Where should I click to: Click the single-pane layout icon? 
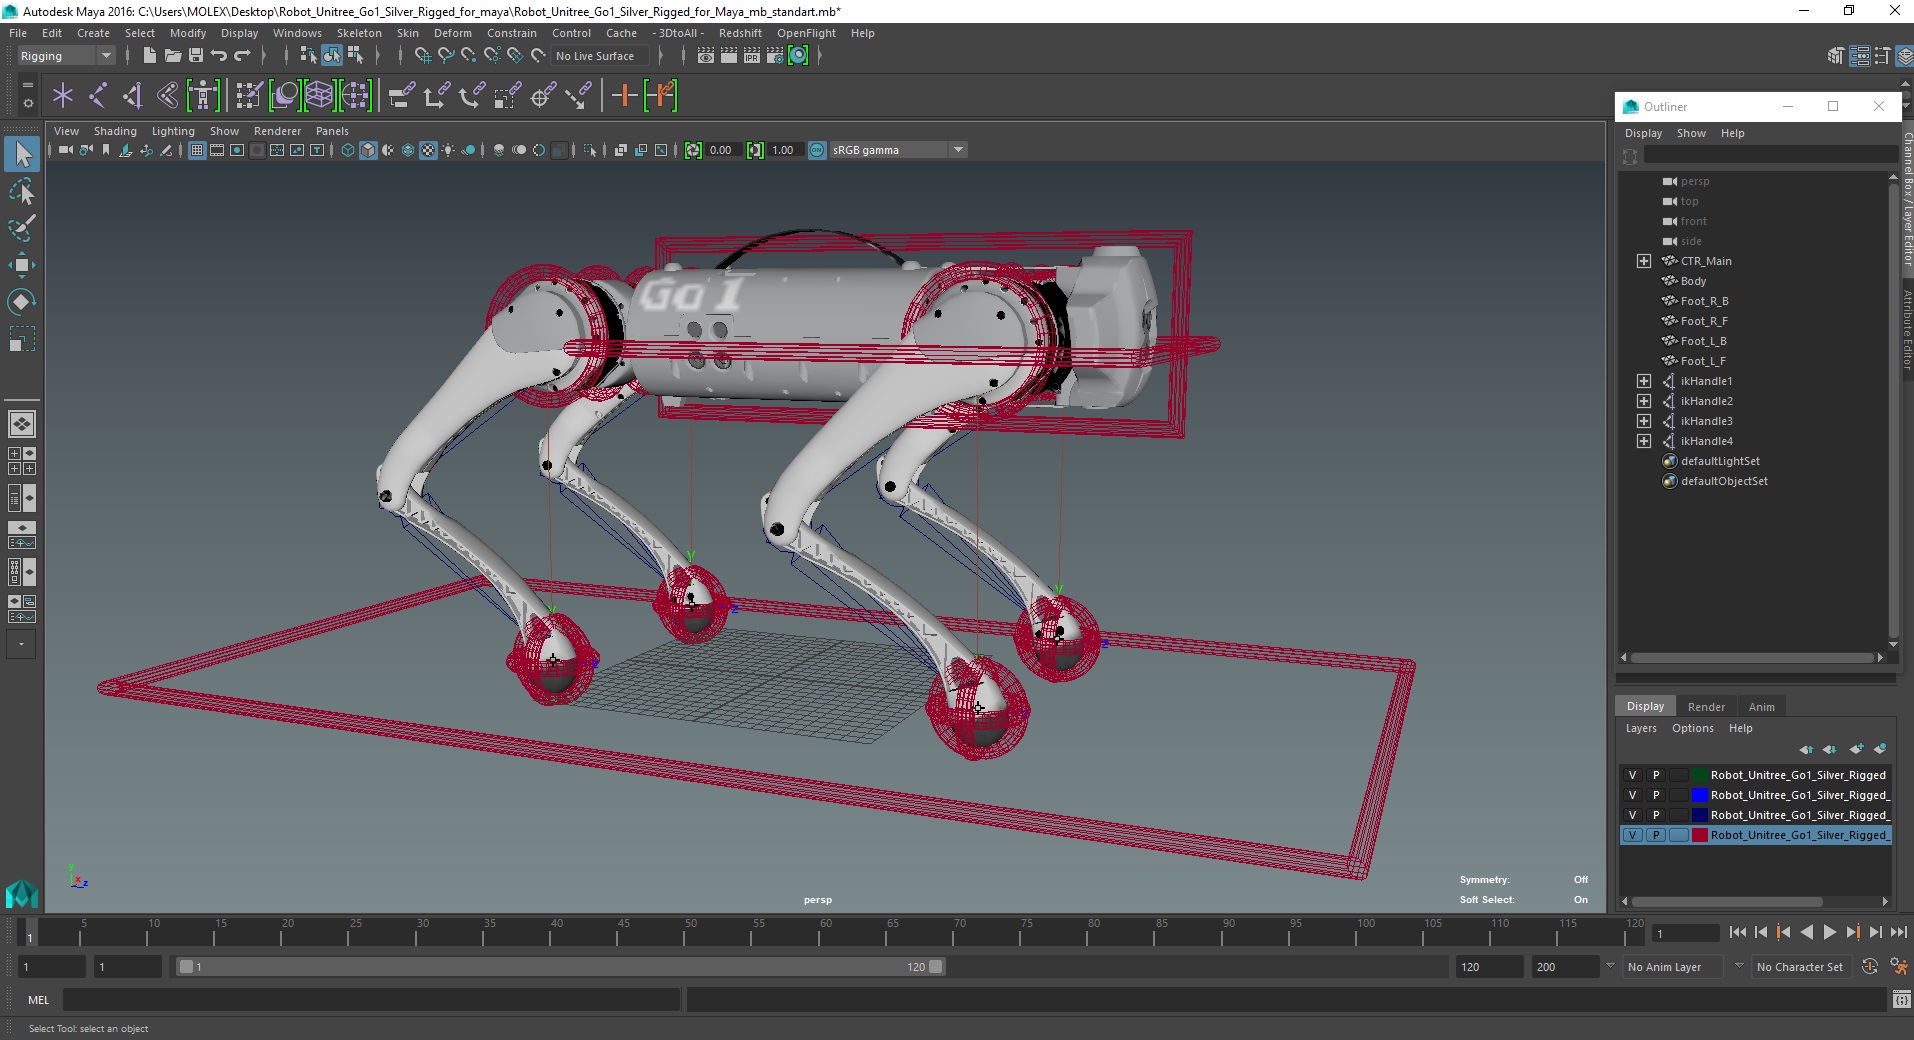[21, 424]
